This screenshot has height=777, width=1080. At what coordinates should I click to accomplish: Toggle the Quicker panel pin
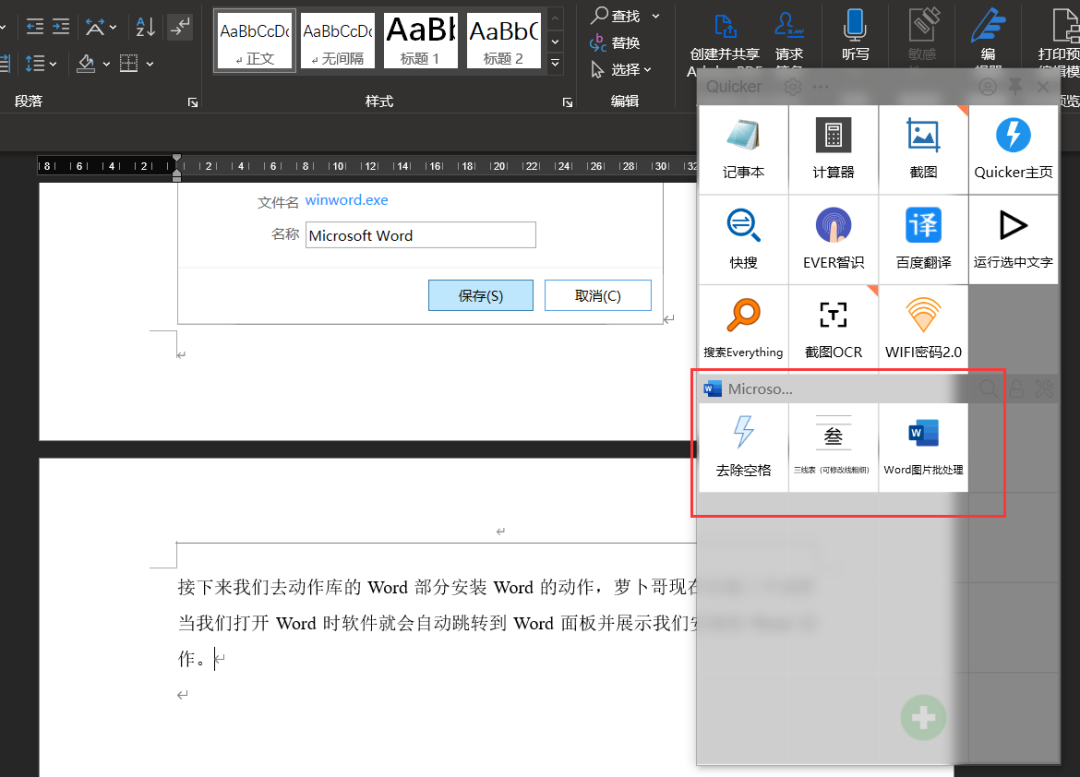[x=1015, y=87]
